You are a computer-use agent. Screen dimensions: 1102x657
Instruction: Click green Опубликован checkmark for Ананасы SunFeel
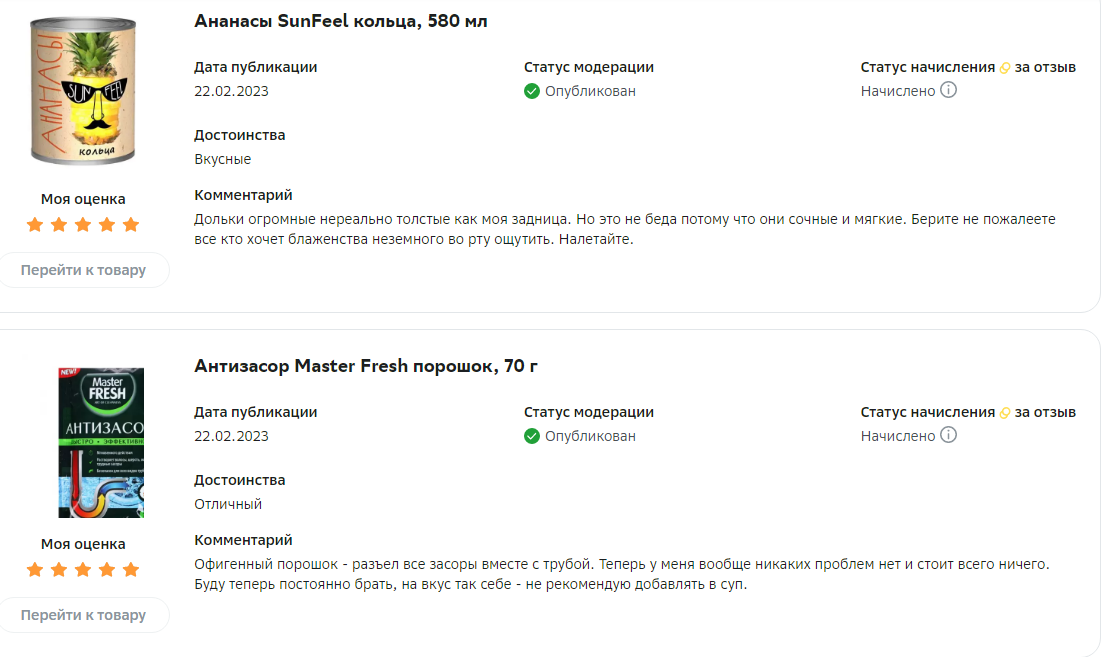click(x=532, y=91)
